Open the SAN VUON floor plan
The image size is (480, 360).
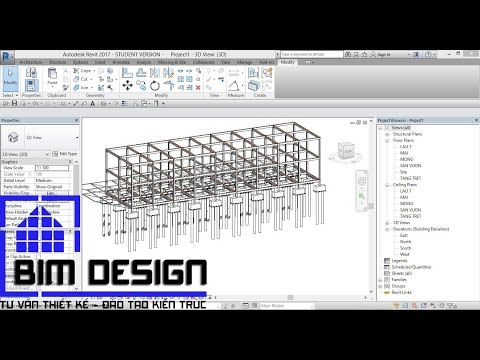click(x=410, y=166)
